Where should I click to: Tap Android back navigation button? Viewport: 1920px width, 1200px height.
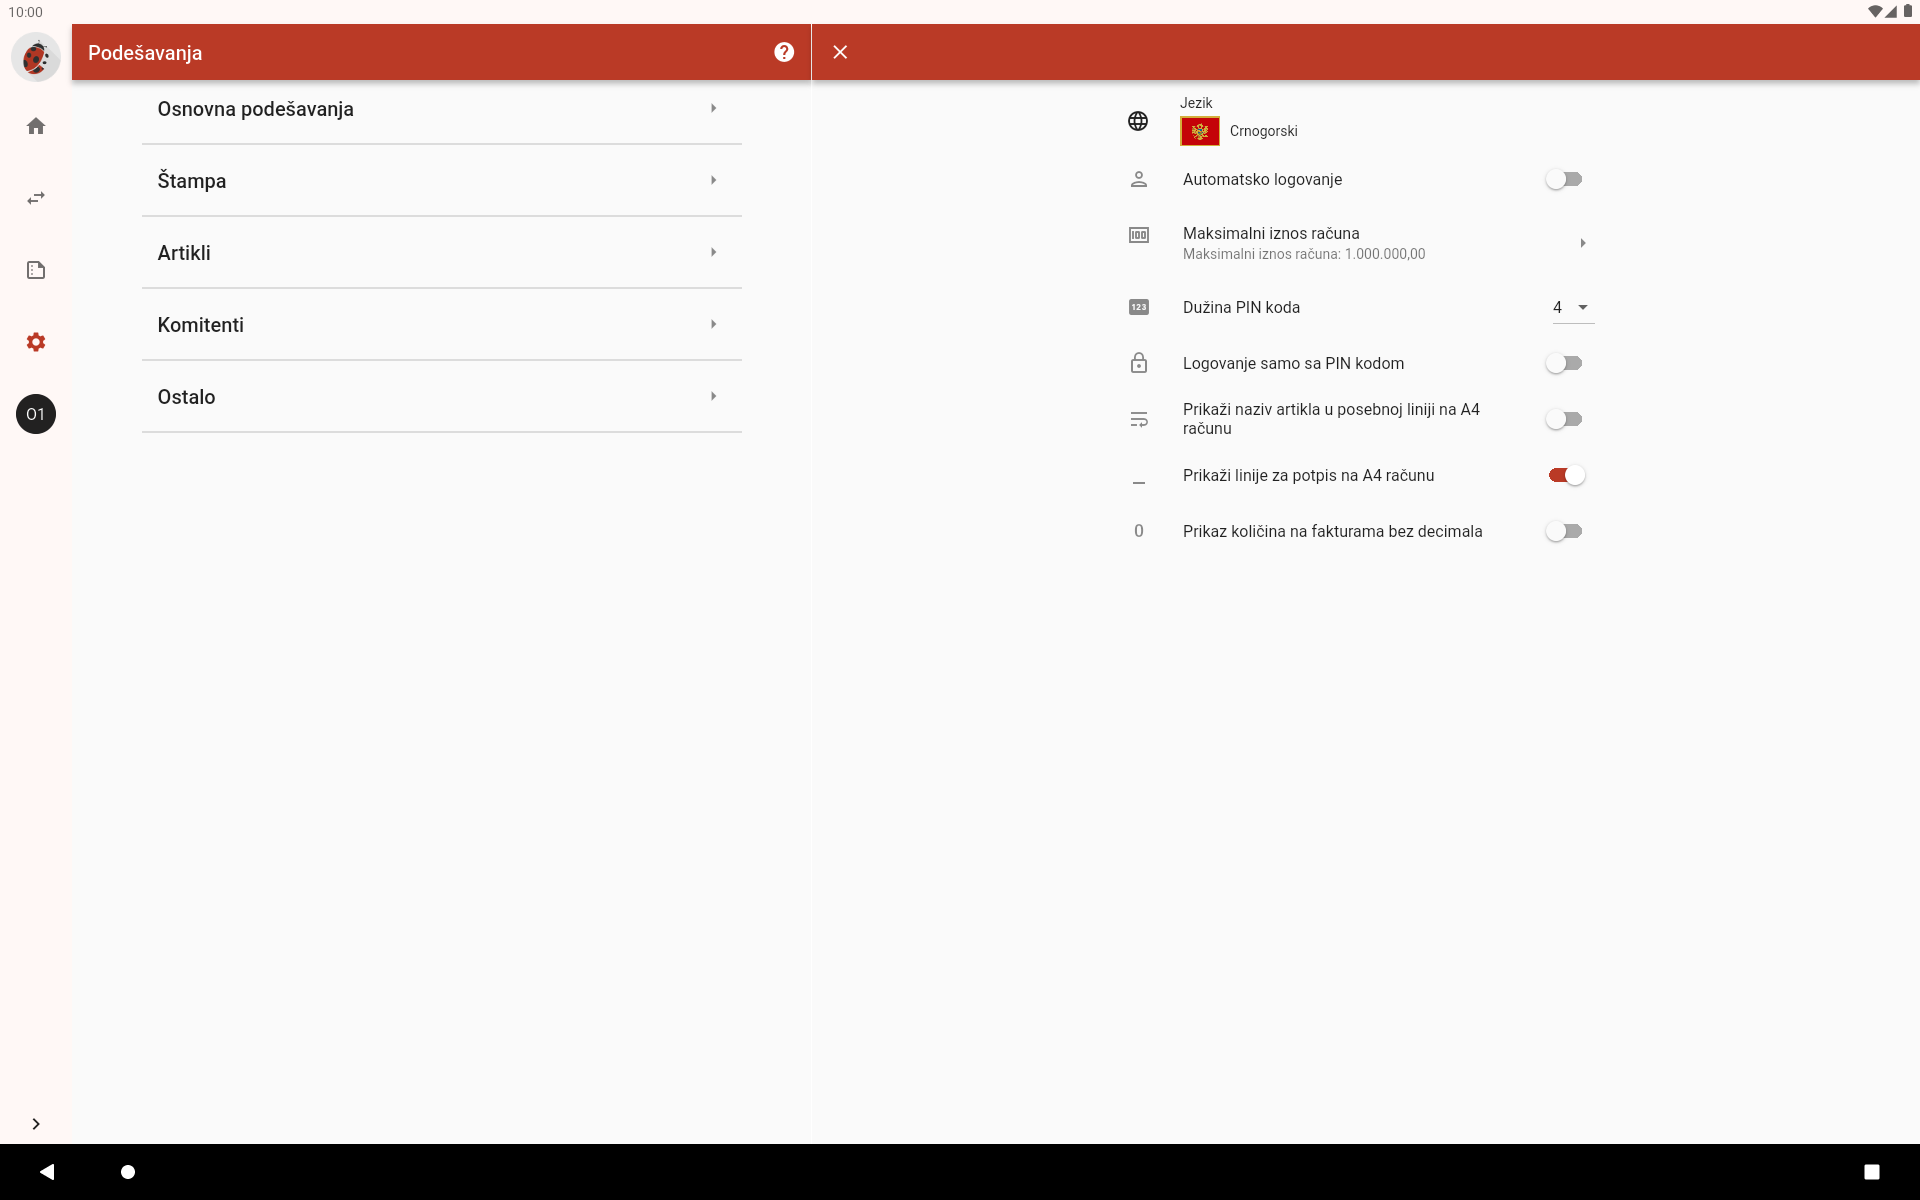click(47, 1171)
